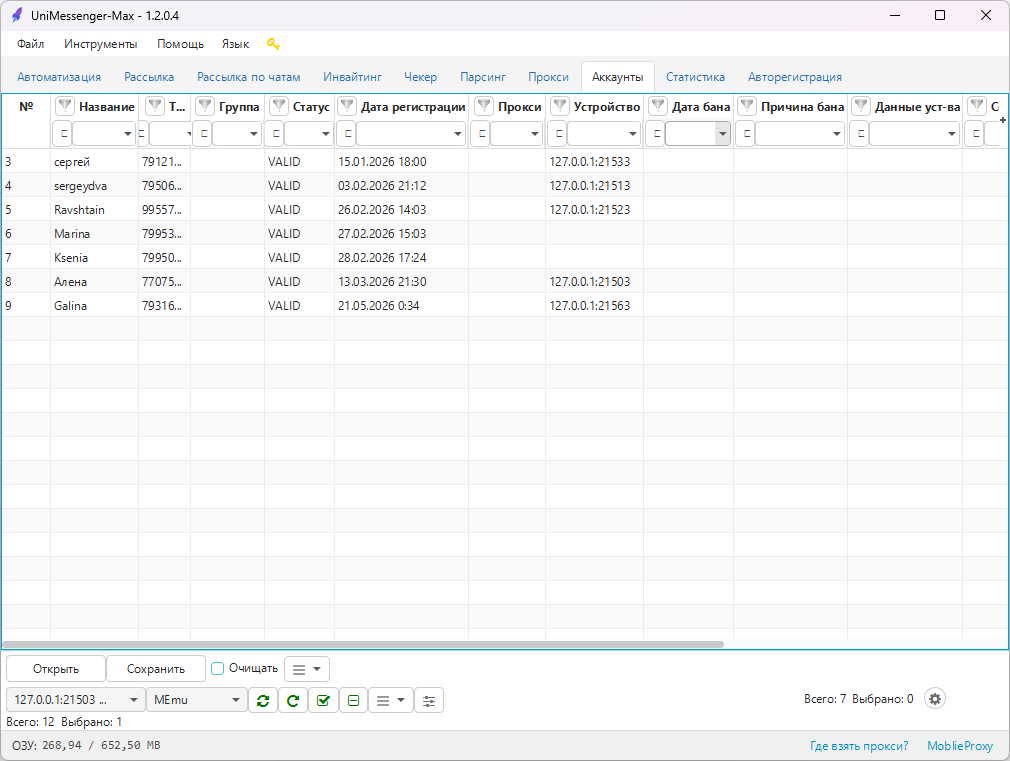Click the filter mode icon under Статус
1010x761 pixels.
[276, 134]
